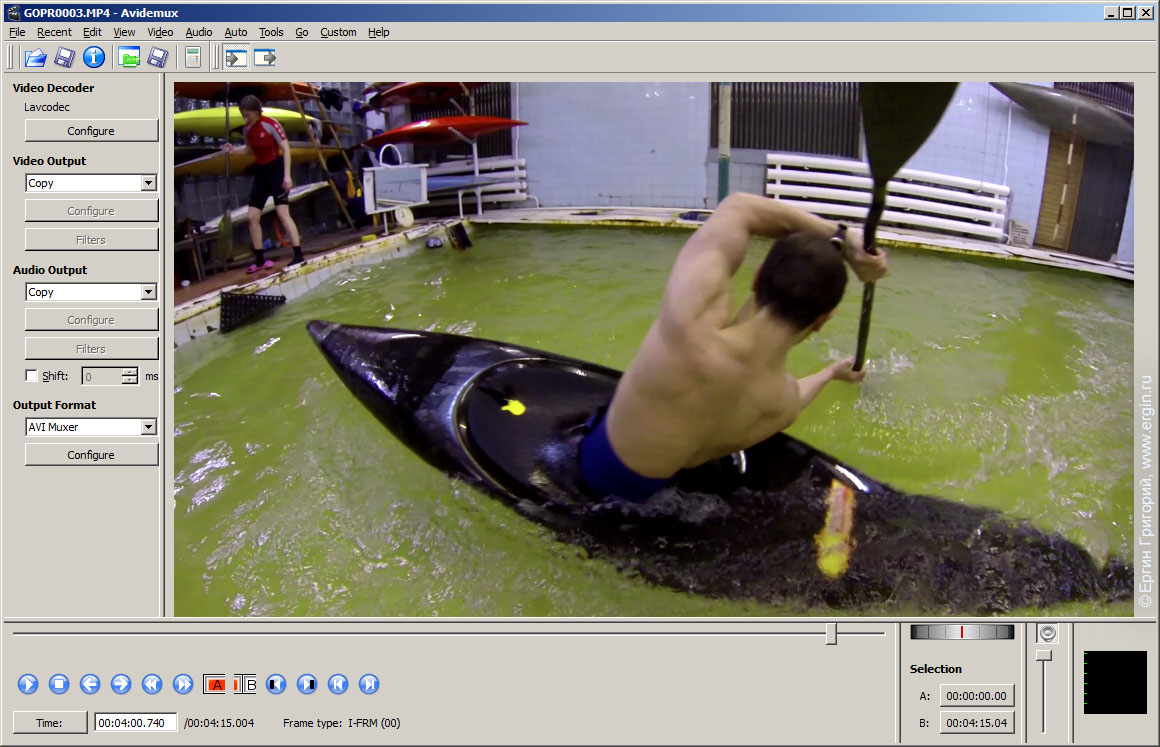
Task: Play the video
Action: point(28,684)
